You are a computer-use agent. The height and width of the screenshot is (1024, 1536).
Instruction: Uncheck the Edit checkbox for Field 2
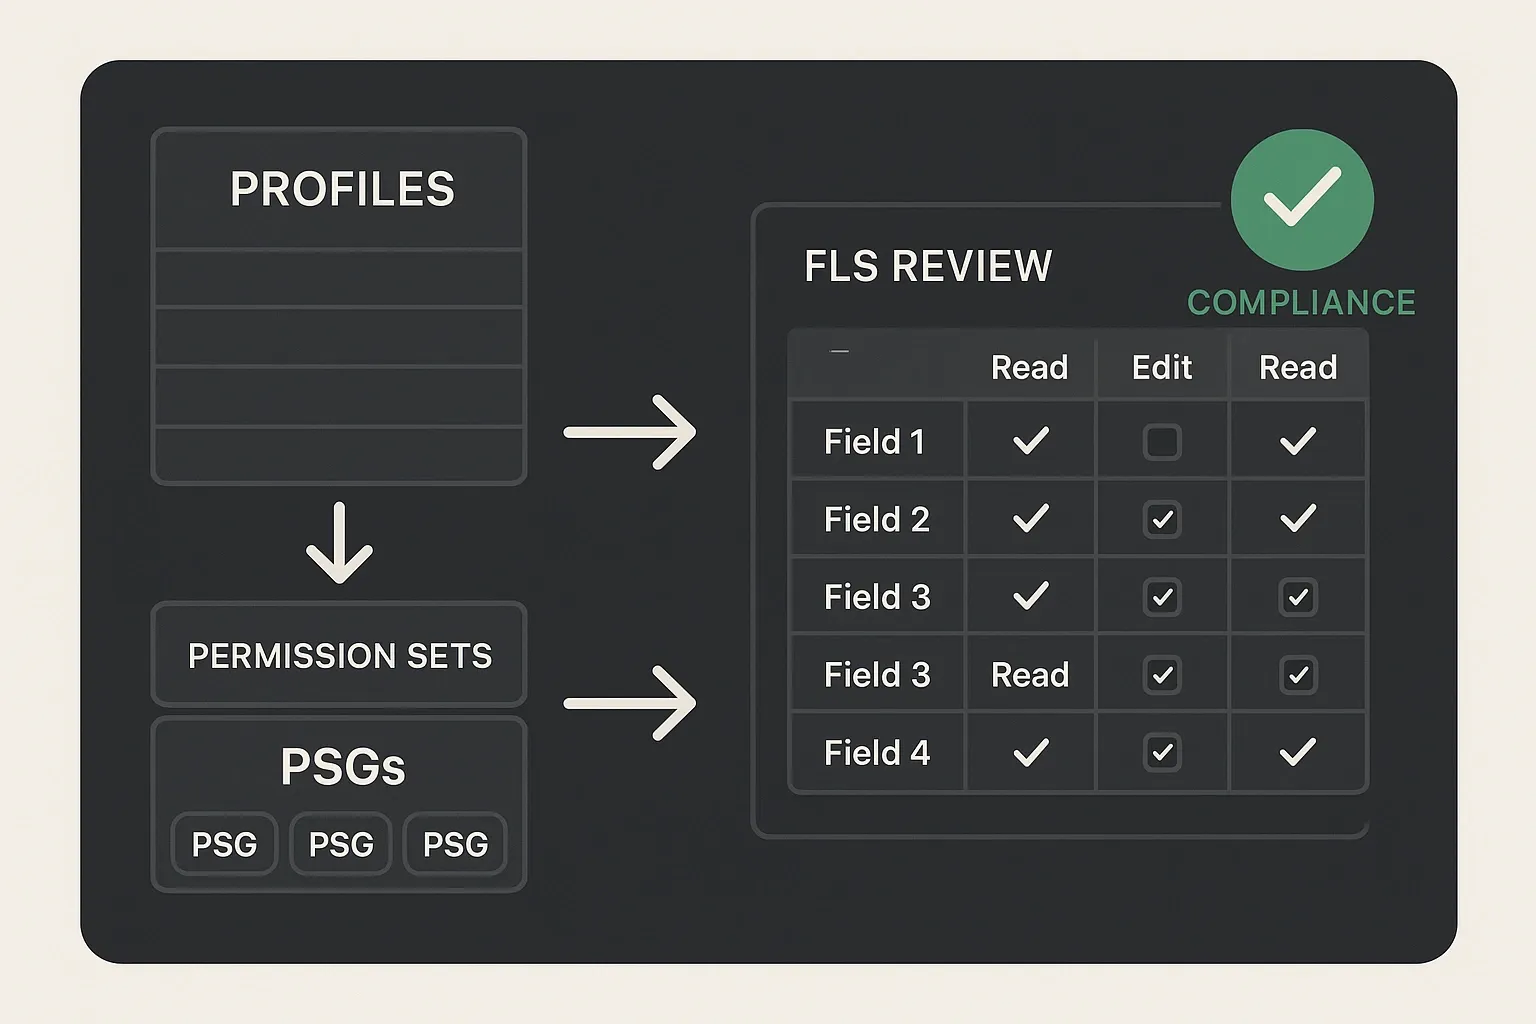[1162, 518]
